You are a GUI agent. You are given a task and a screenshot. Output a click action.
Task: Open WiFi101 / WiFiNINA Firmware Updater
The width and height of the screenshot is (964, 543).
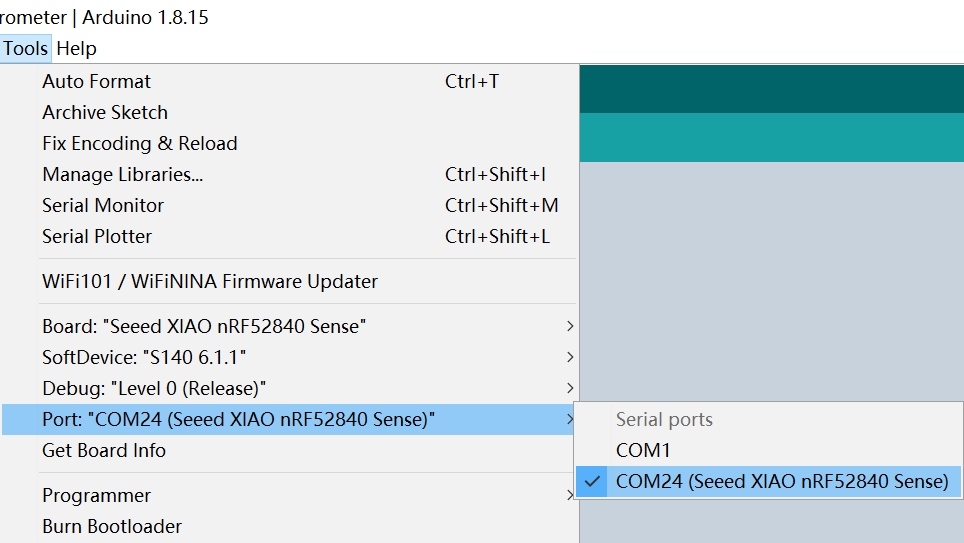tap(290, 282)
